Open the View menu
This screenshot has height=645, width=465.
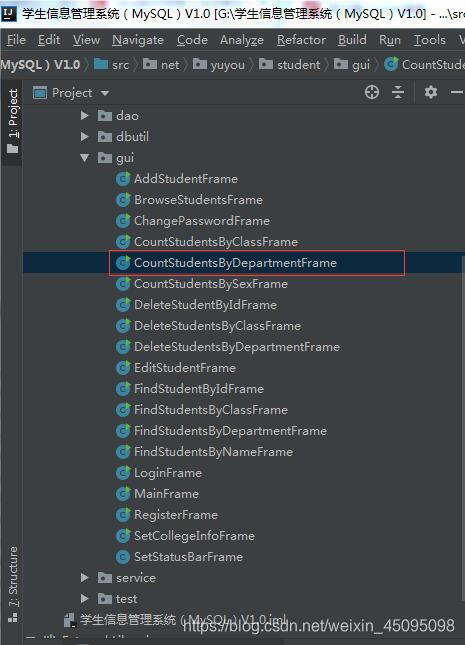(86, 40)
